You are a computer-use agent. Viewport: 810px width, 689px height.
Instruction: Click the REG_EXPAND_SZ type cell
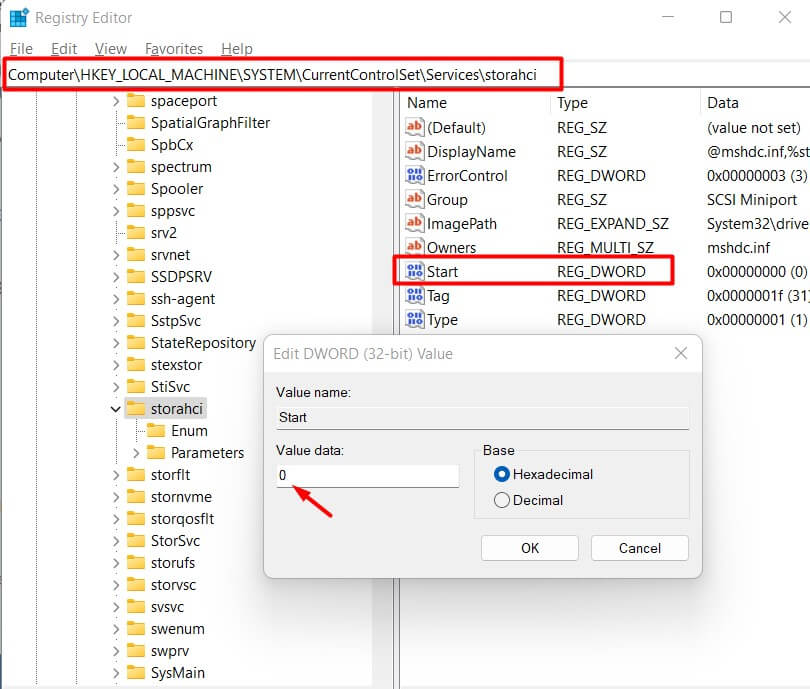click(x=613, y=224)
